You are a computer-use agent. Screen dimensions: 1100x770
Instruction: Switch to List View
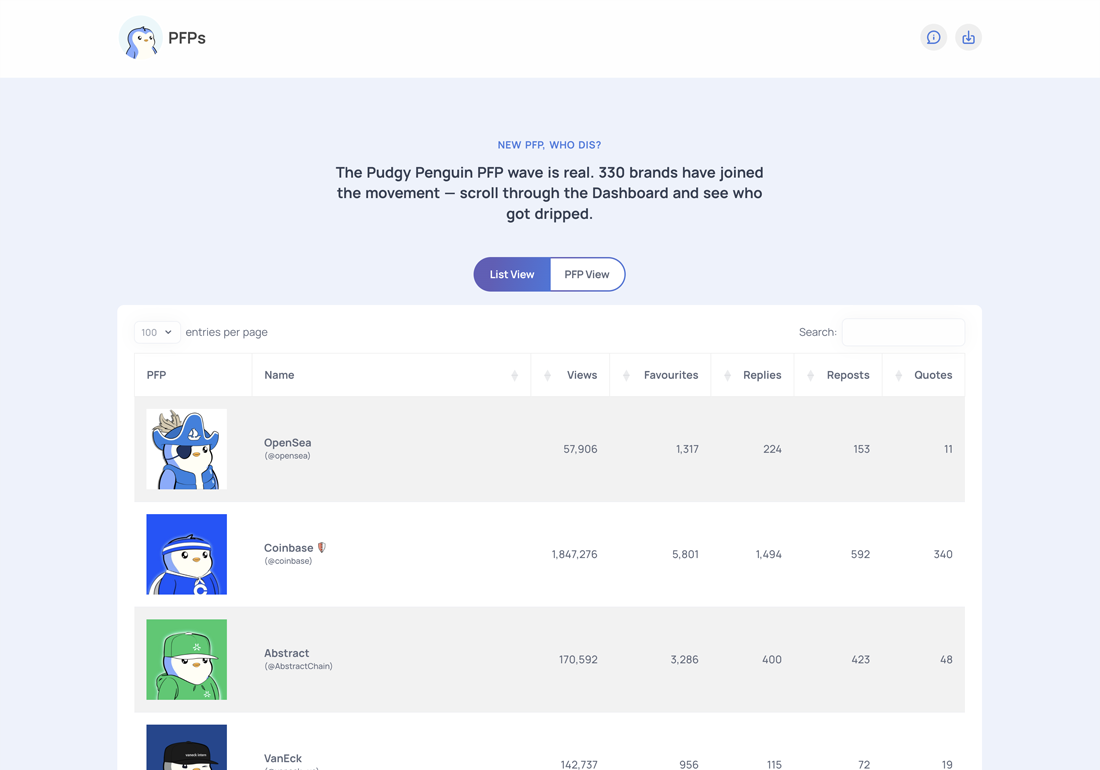[x=512, y=274]
